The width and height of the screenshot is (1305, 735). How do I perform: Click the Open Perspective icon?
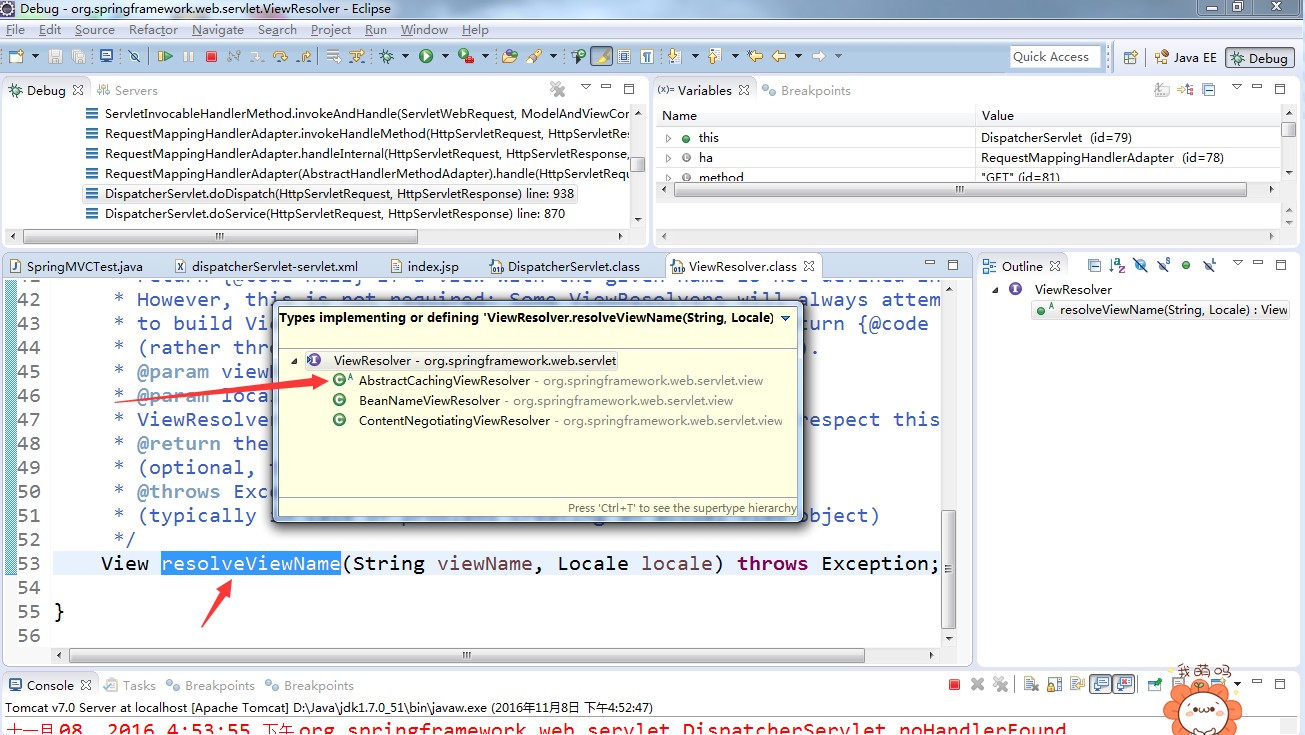pyautogui.click(x=1131, y=58)
